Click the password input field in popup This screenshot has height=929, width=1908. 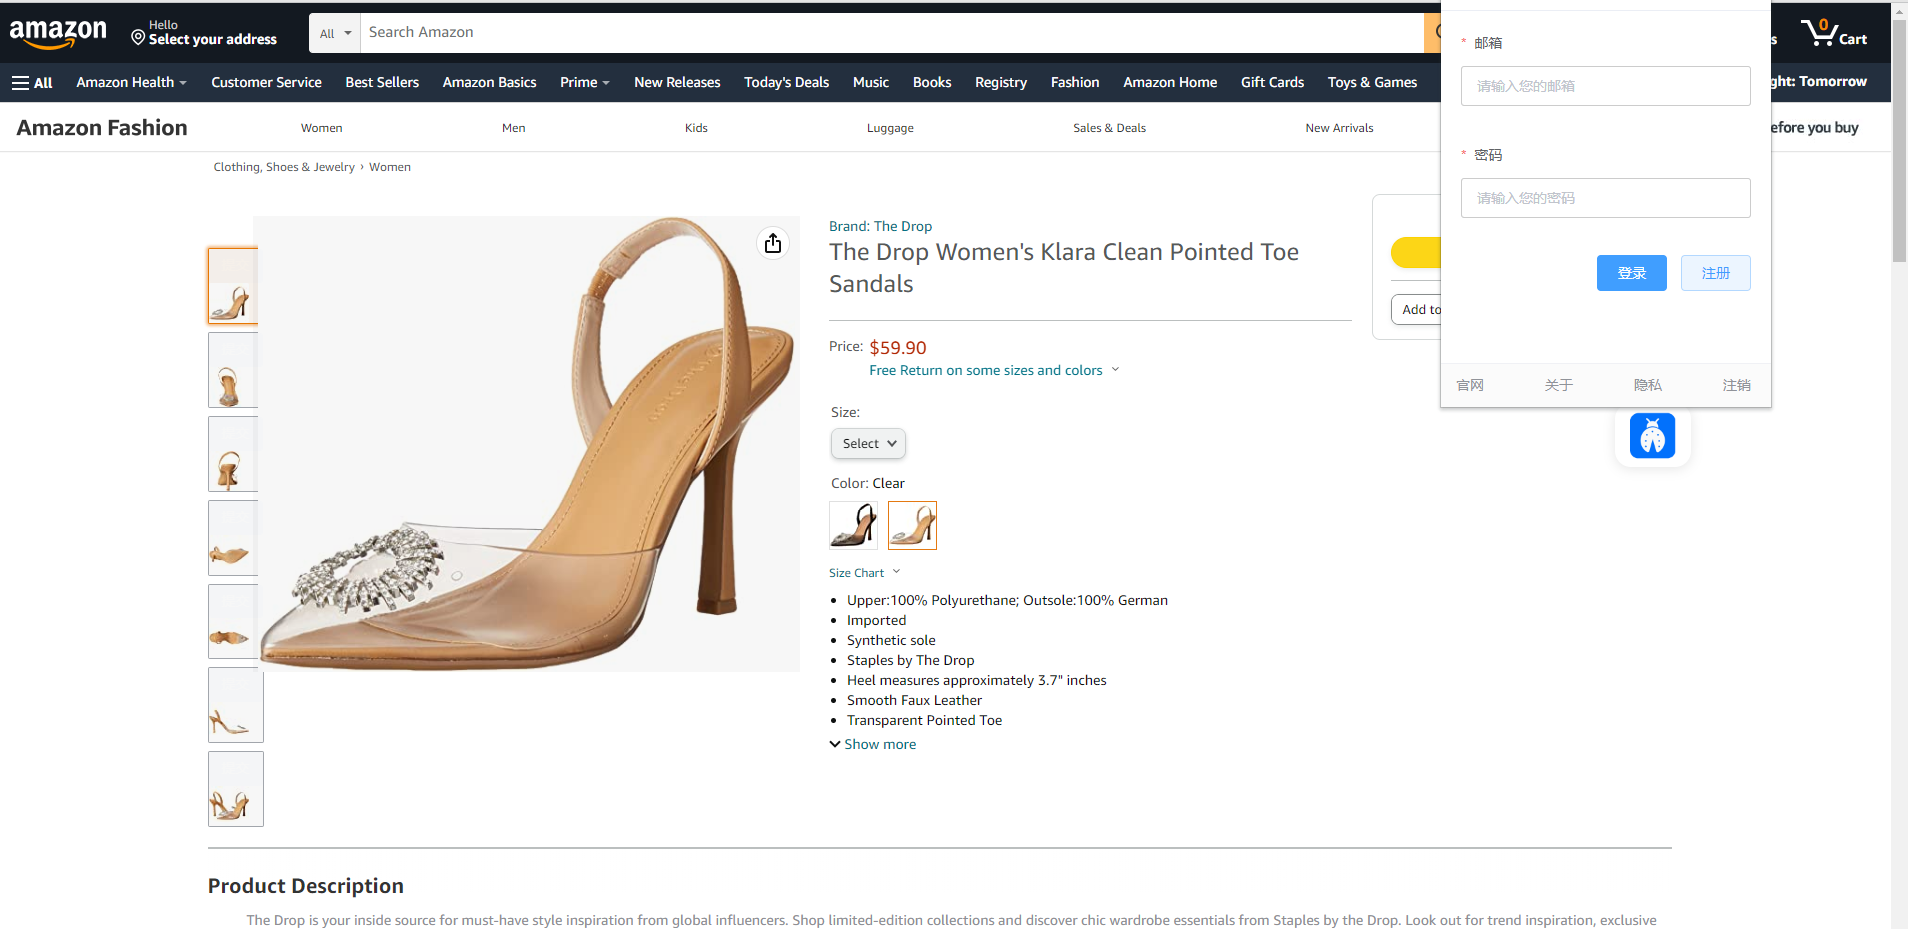[1605, 198]
